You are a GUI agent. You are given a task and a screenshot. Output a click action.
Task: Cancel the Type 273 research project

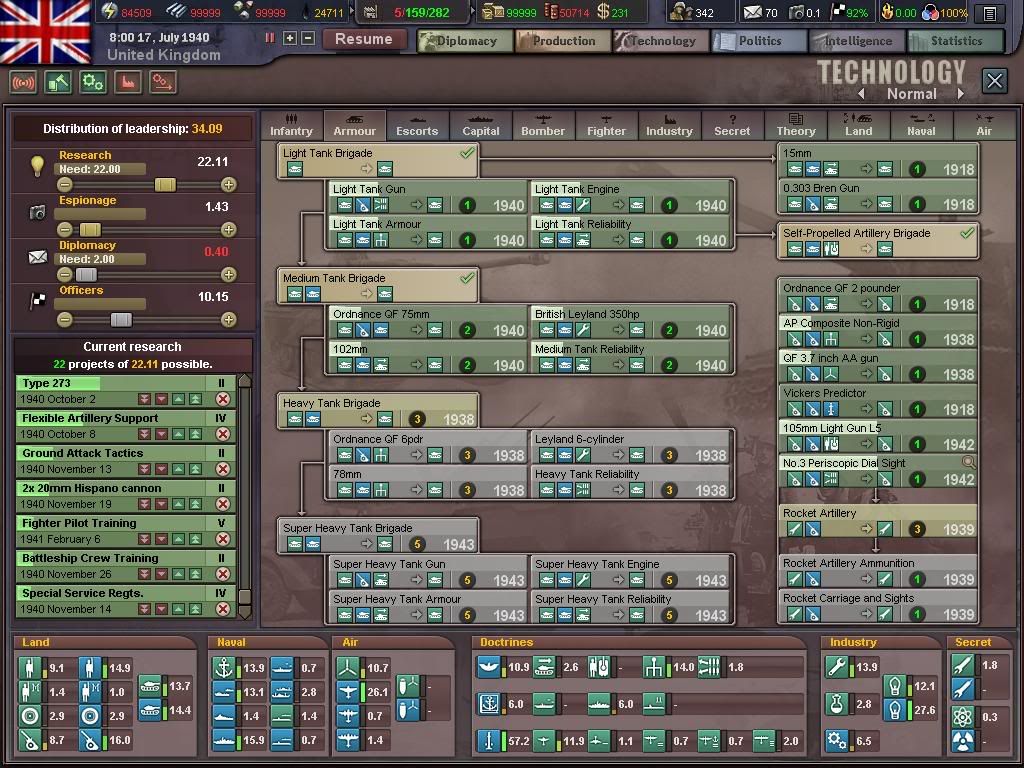click(x=223, y=399)
